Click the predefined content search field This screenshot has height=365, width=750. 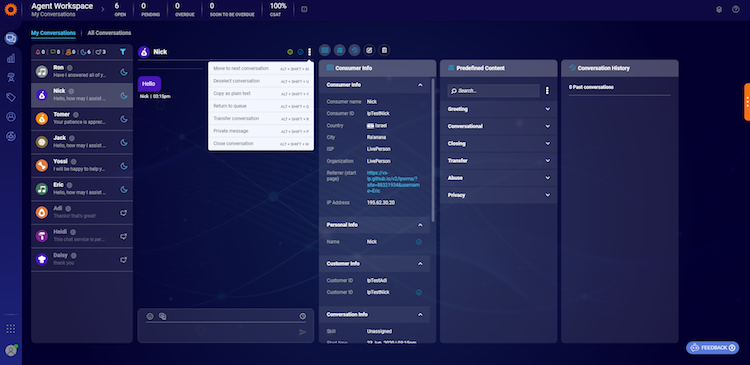click(x=494, y=91)
